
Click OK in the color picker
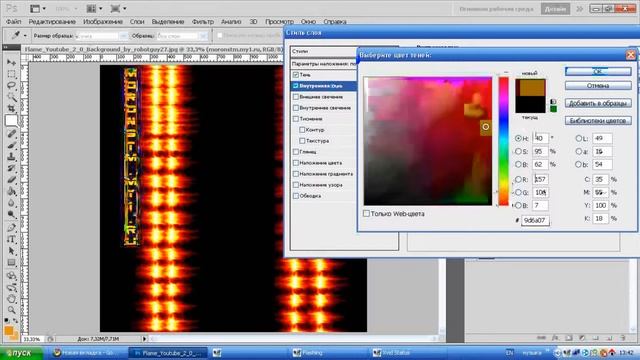pos(598,71)
